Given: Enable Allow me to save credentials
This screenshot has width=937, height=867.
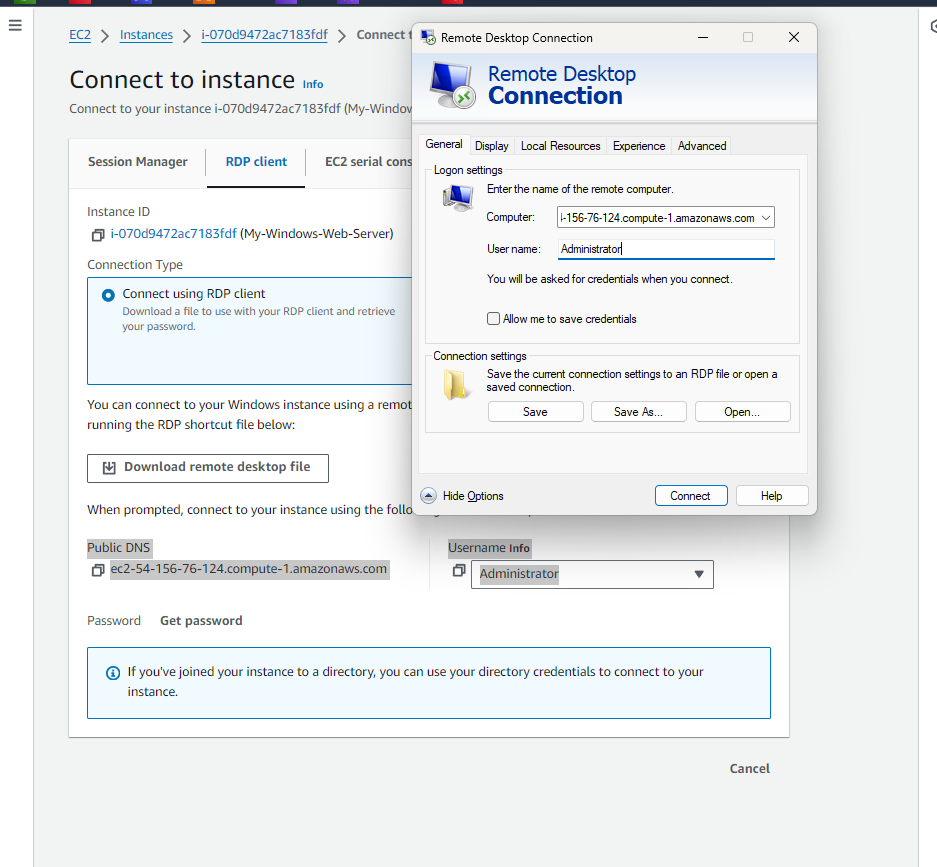Looking at the screenshot, I should click(493, 318).
